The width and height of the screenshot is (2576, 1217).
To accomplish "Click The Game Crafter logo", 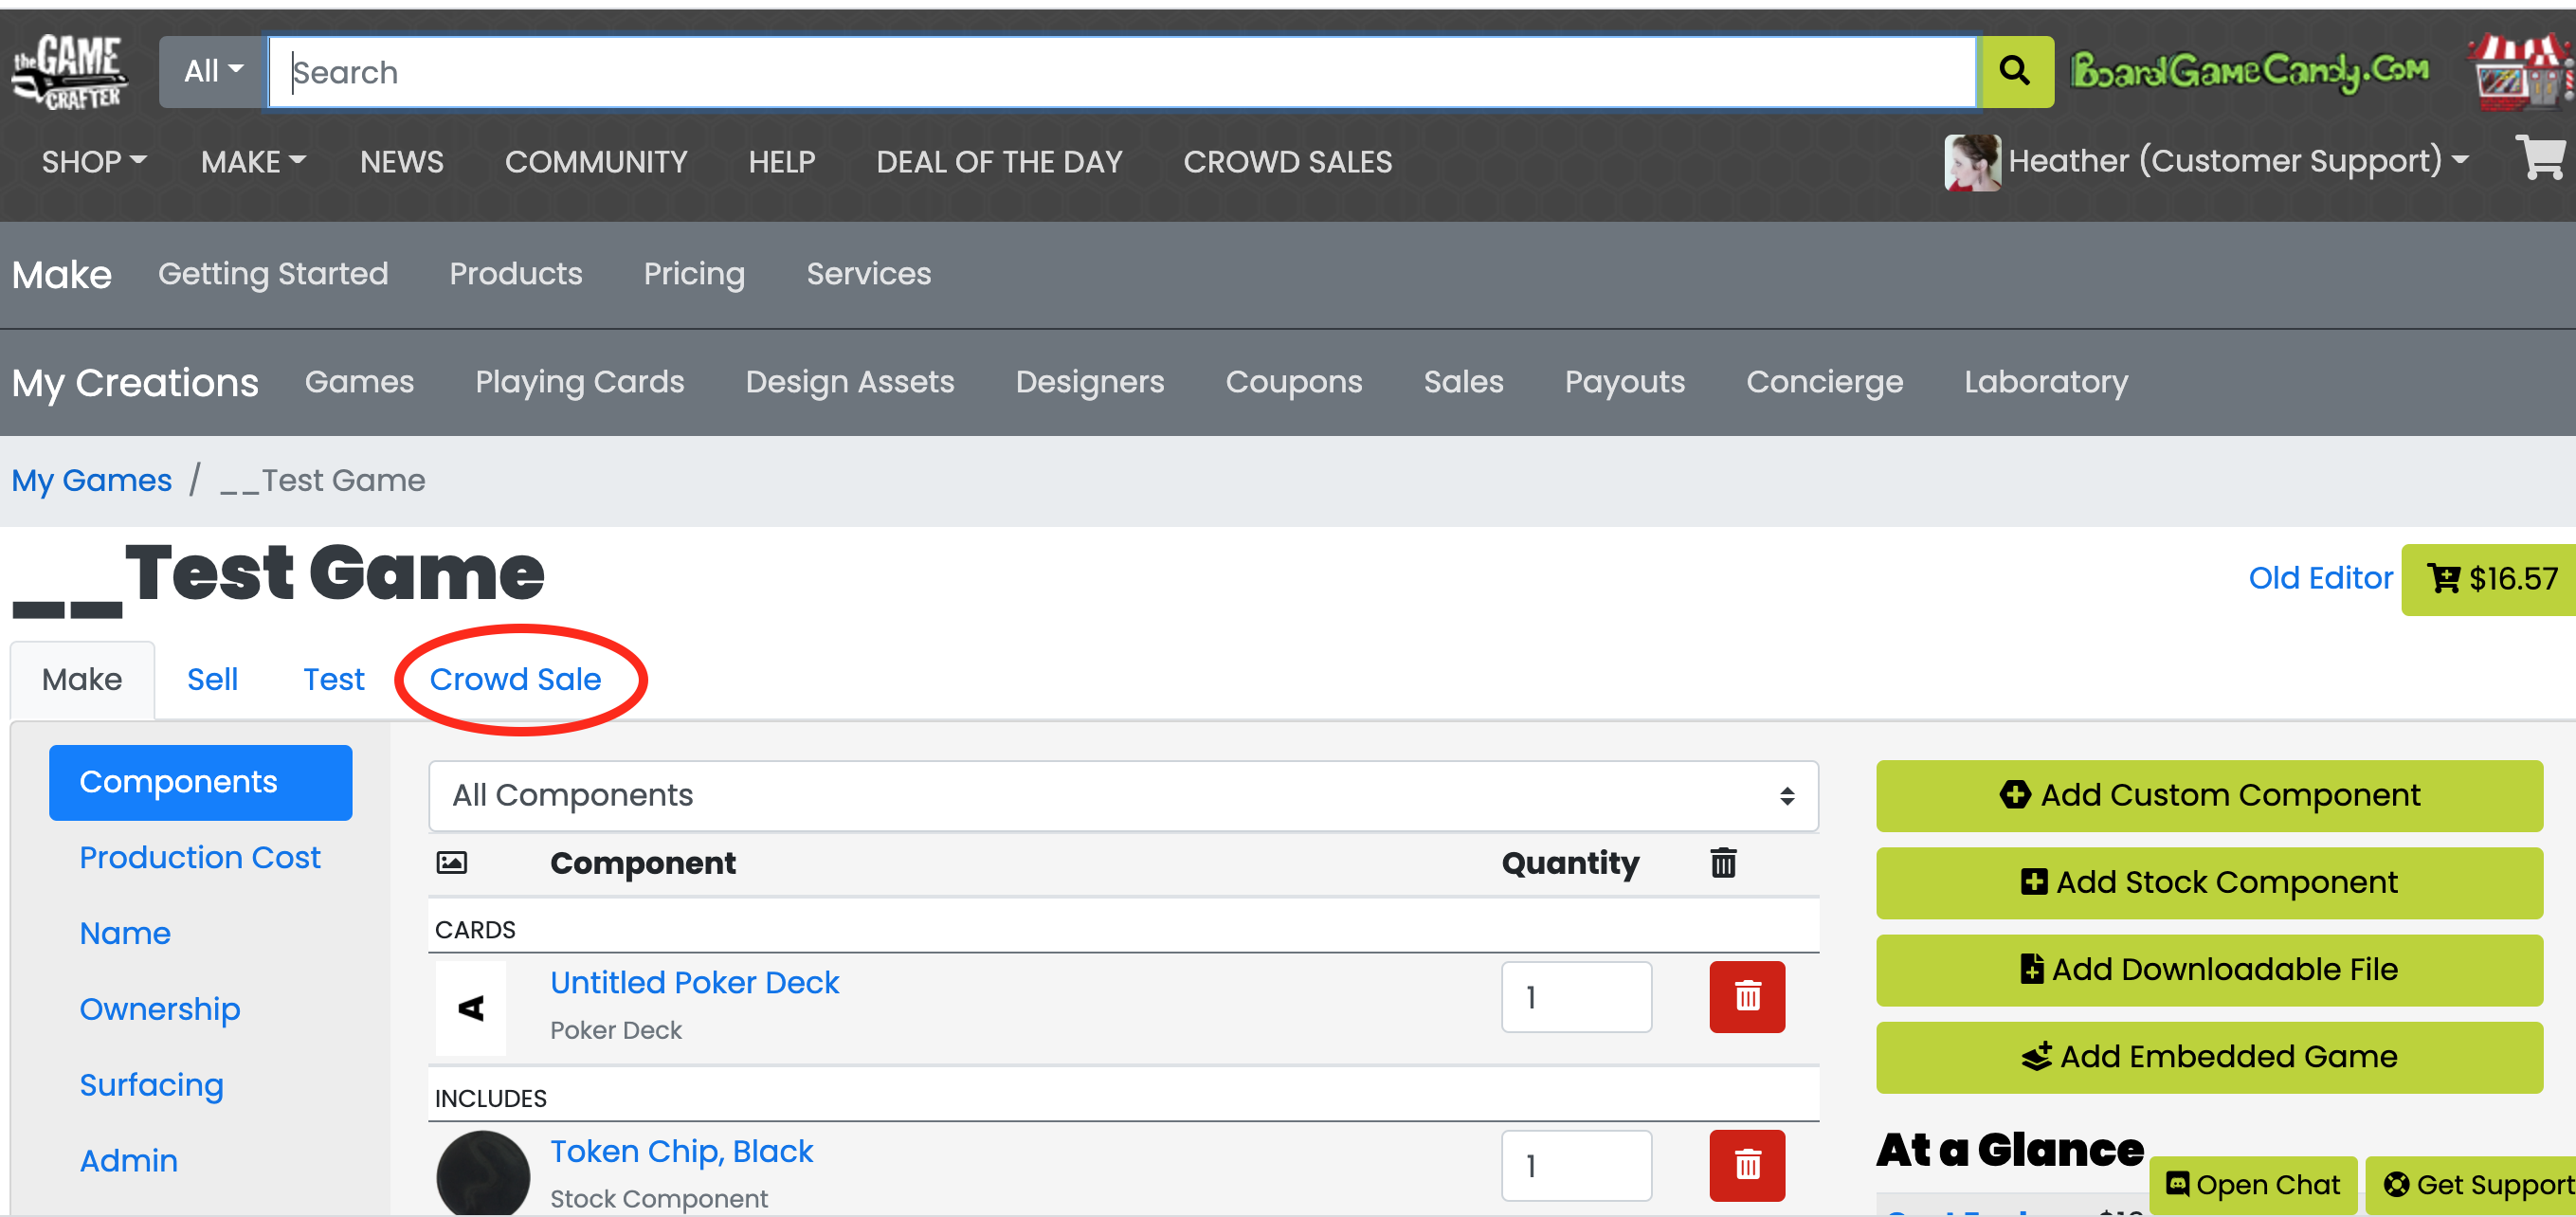I will 70,71.
